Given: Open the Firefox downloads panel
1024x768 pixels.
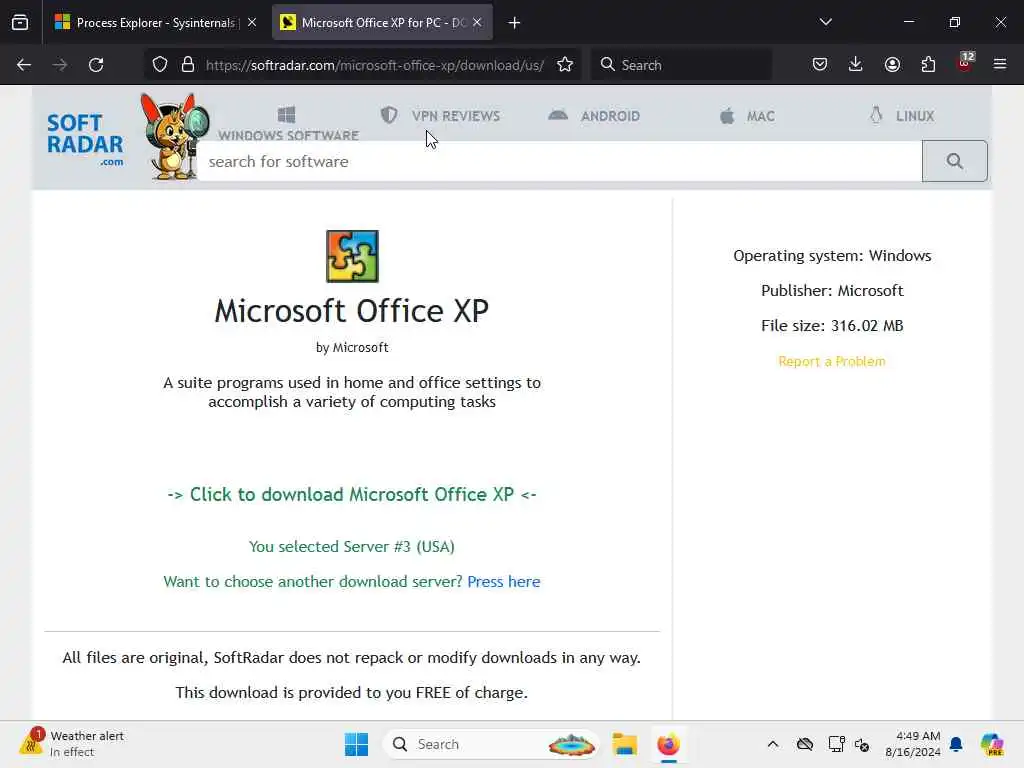Looking at the screenshot, I should click(856, 64).
